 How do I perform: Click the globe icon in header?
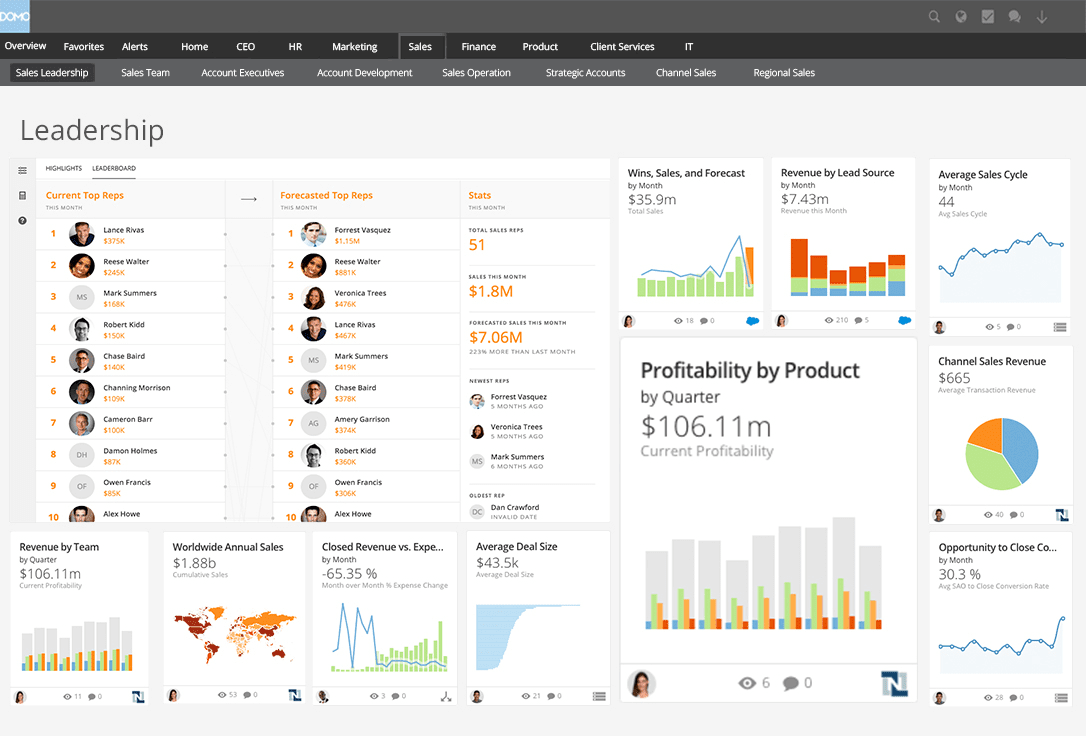[961, 17]
